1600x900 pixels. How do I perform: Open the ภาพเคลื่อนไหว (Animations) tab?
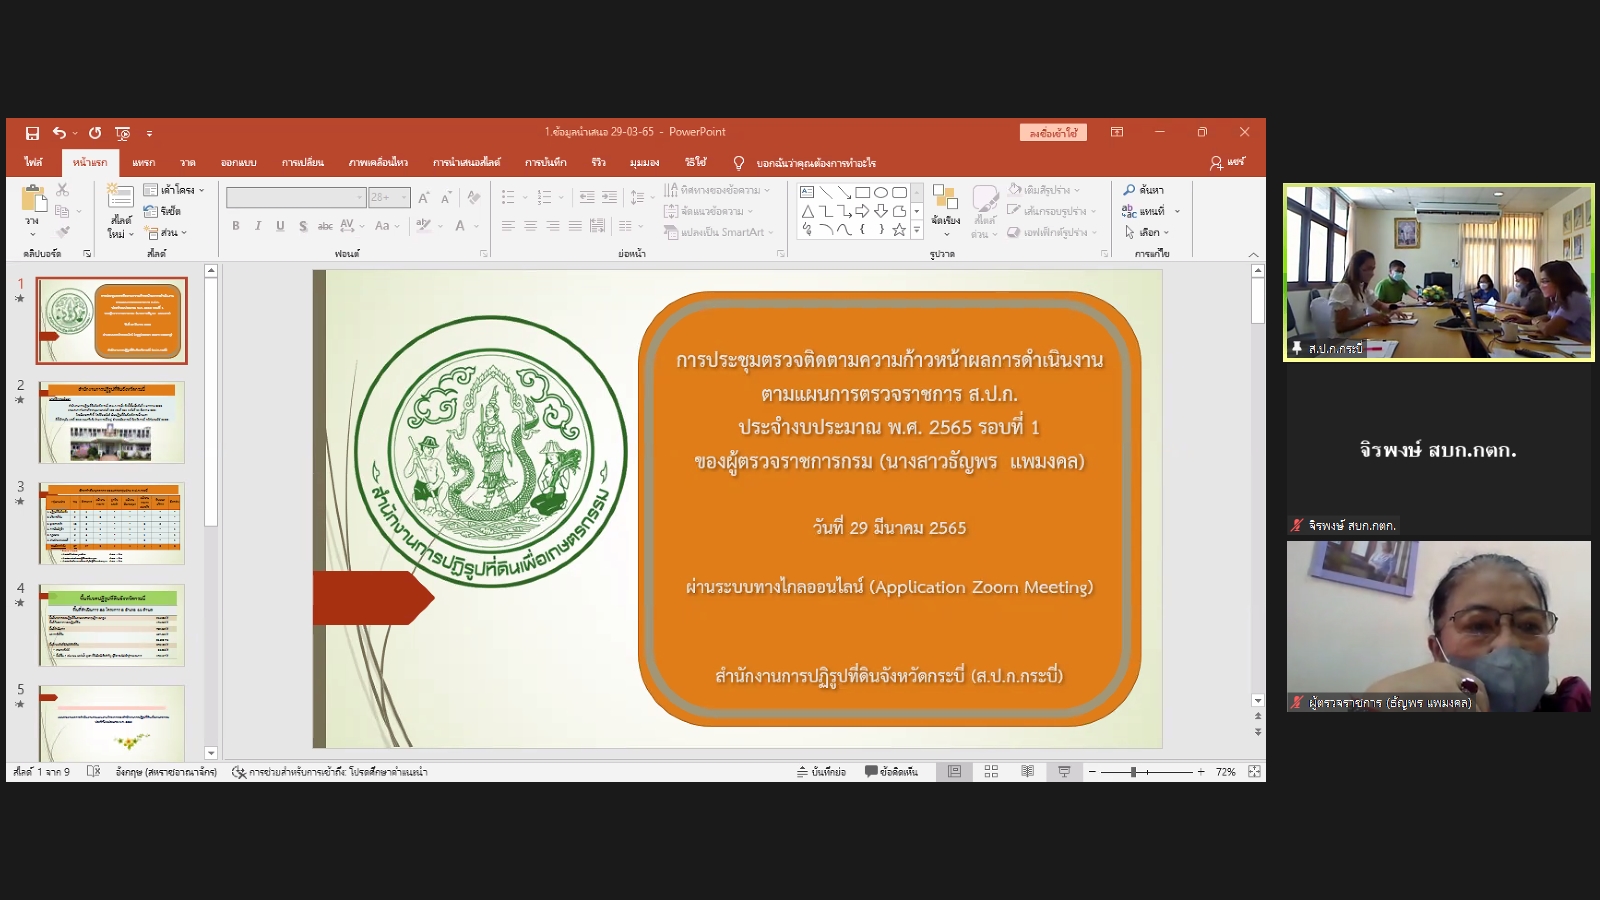click(378, 162)
